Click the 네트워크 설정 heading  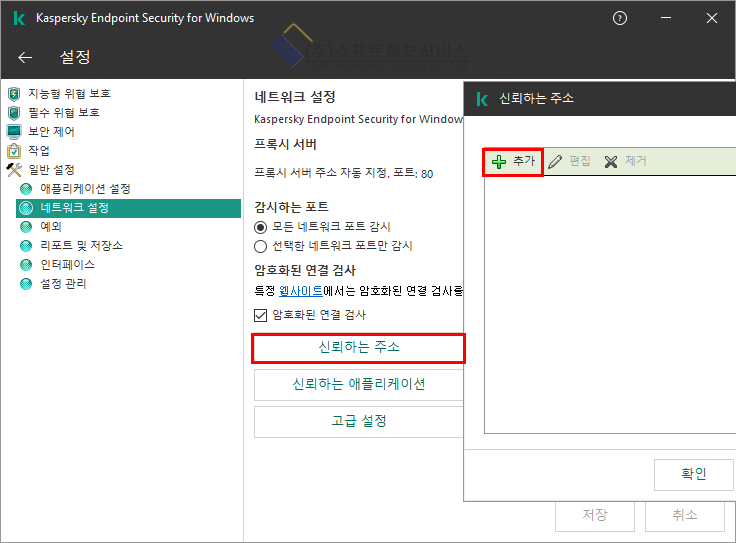(295, 97)
